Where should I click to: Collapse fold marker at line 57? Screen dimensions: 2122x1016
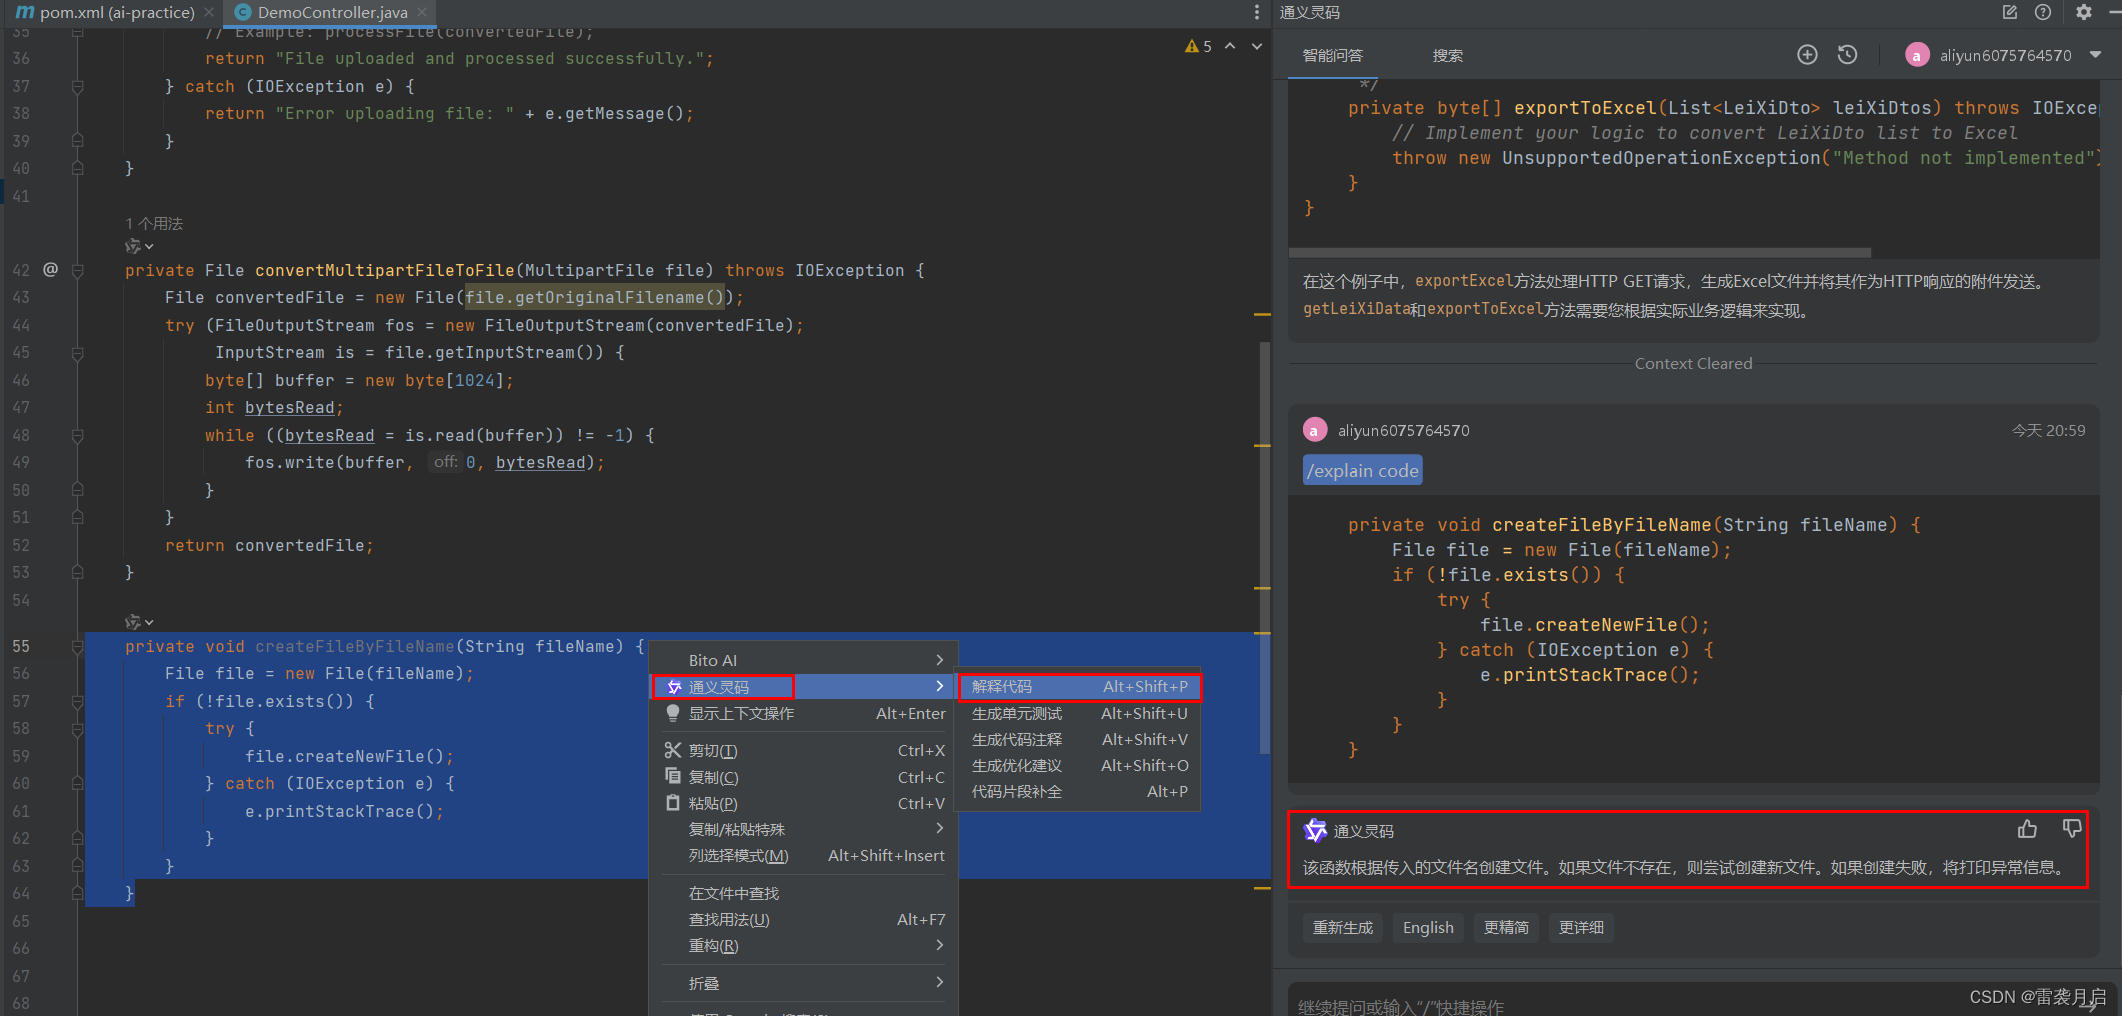point(77,701)
